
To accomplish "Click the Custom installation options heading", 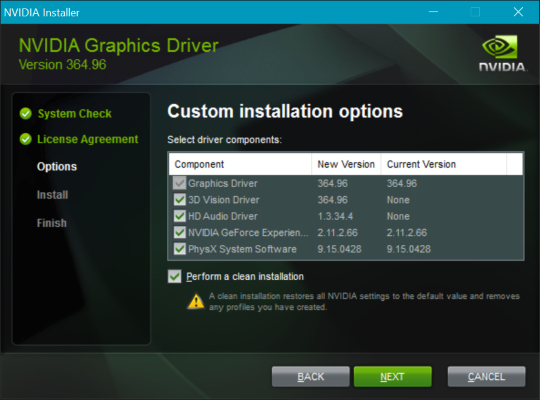I will tap(285, 112).
